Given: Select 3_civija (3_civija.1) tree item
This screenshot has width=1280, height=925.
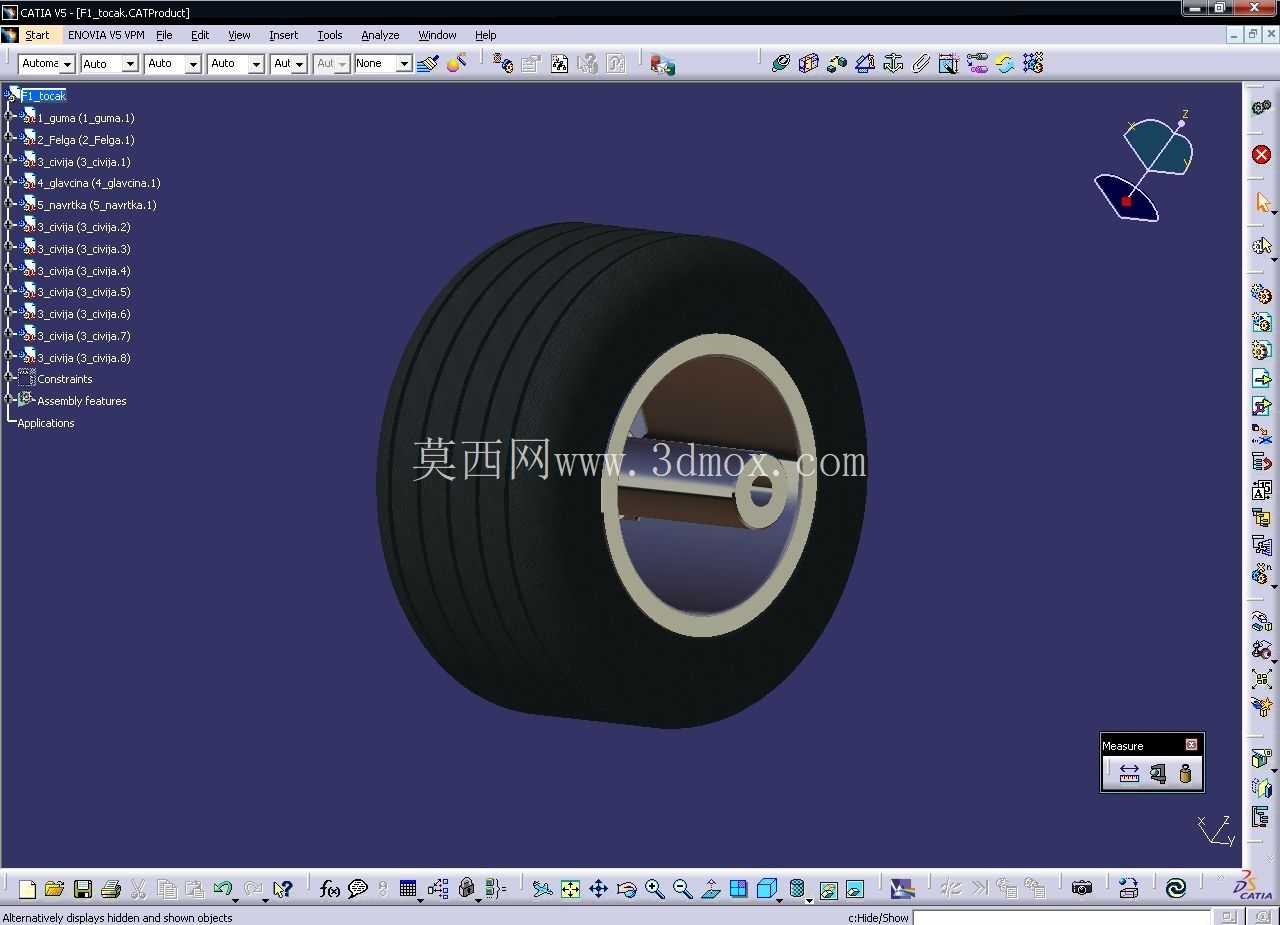Looking at the screenshot, I should (x=84, y=162).
